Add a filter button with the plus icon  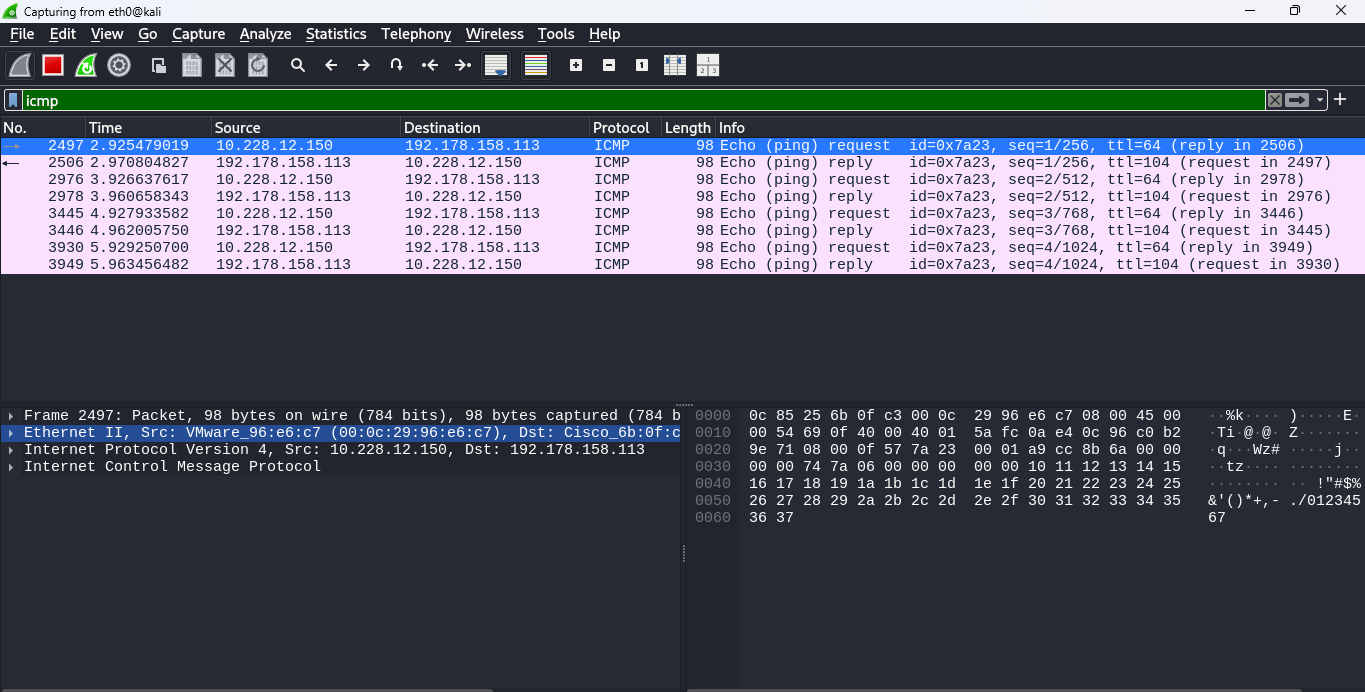1340,99
